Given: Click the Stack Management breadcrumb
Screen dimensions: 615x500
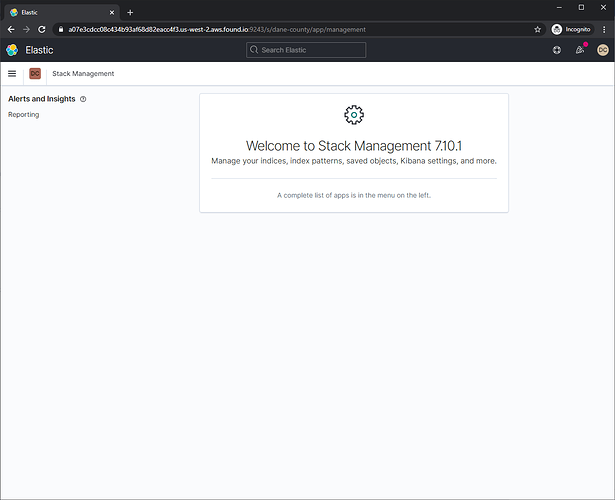Looking at the screenshot, I should click(83, 73).
